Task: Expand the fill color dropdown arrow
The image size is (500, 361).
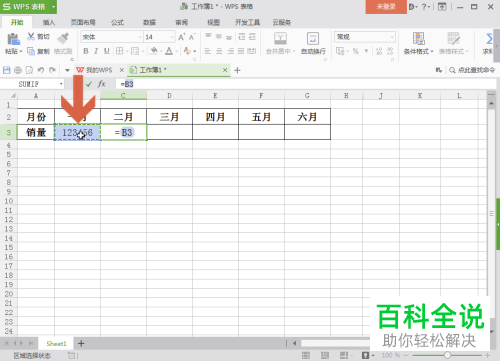Action: click(161, 51)
